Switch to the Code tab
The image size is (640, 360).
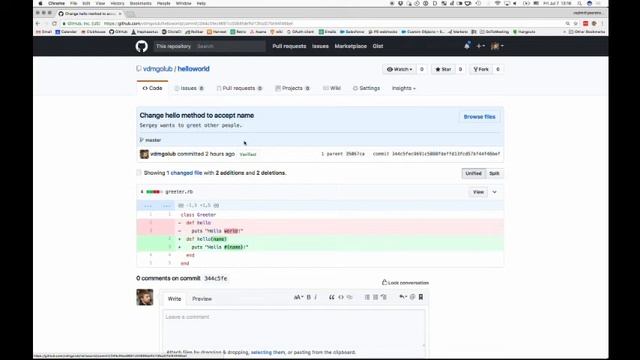pos(152,88)
